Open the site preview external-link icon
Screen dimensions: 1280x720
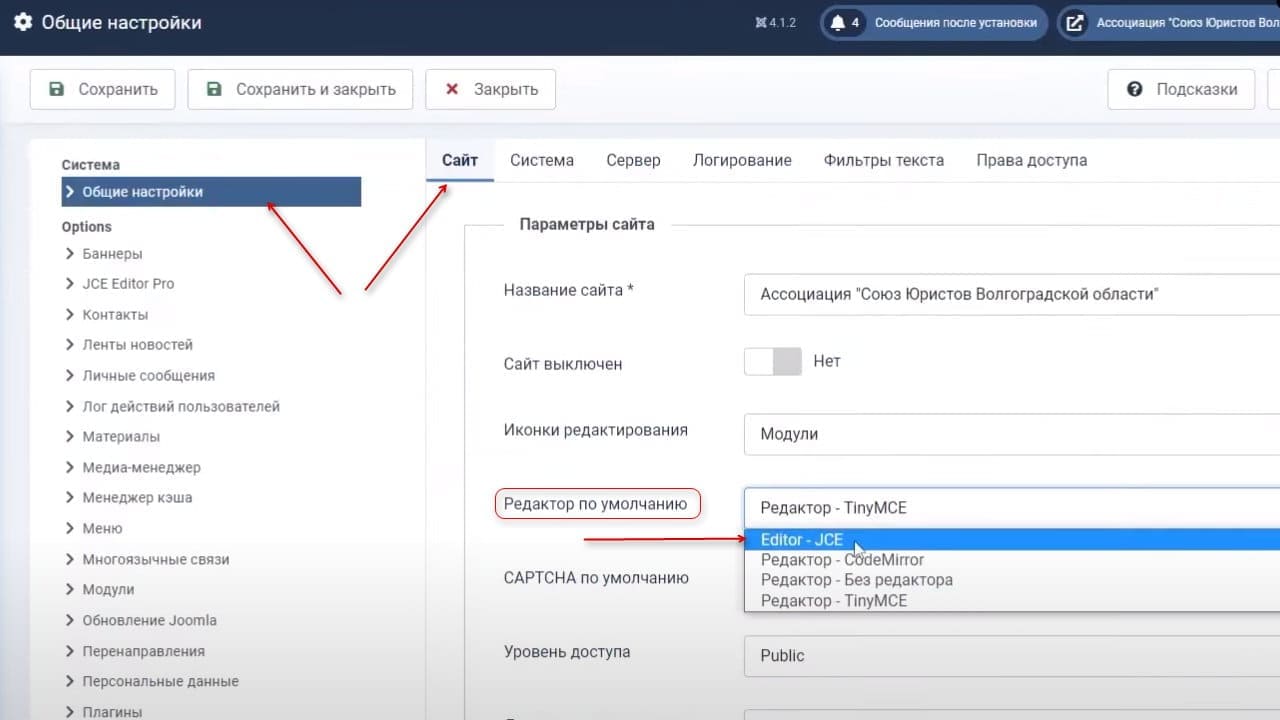(1074, 23)
